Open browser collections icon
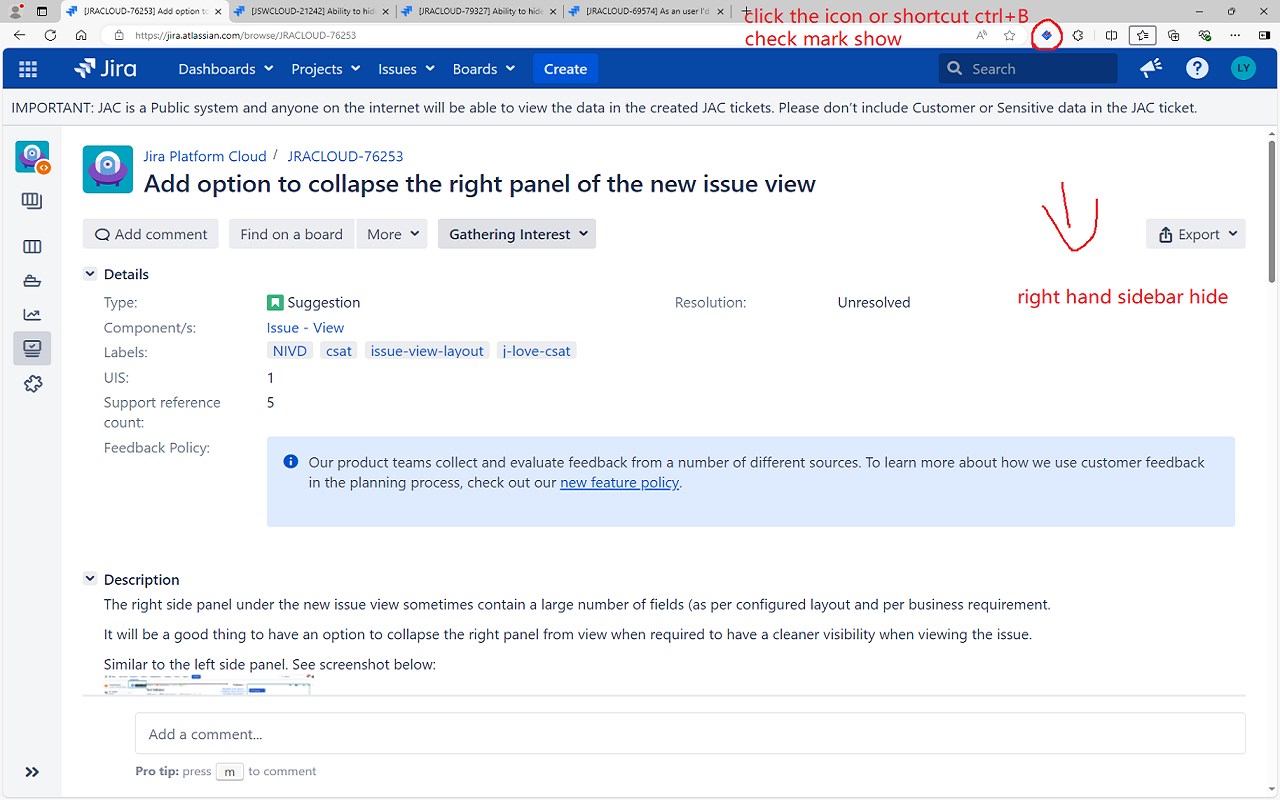 pos(1174,35)
